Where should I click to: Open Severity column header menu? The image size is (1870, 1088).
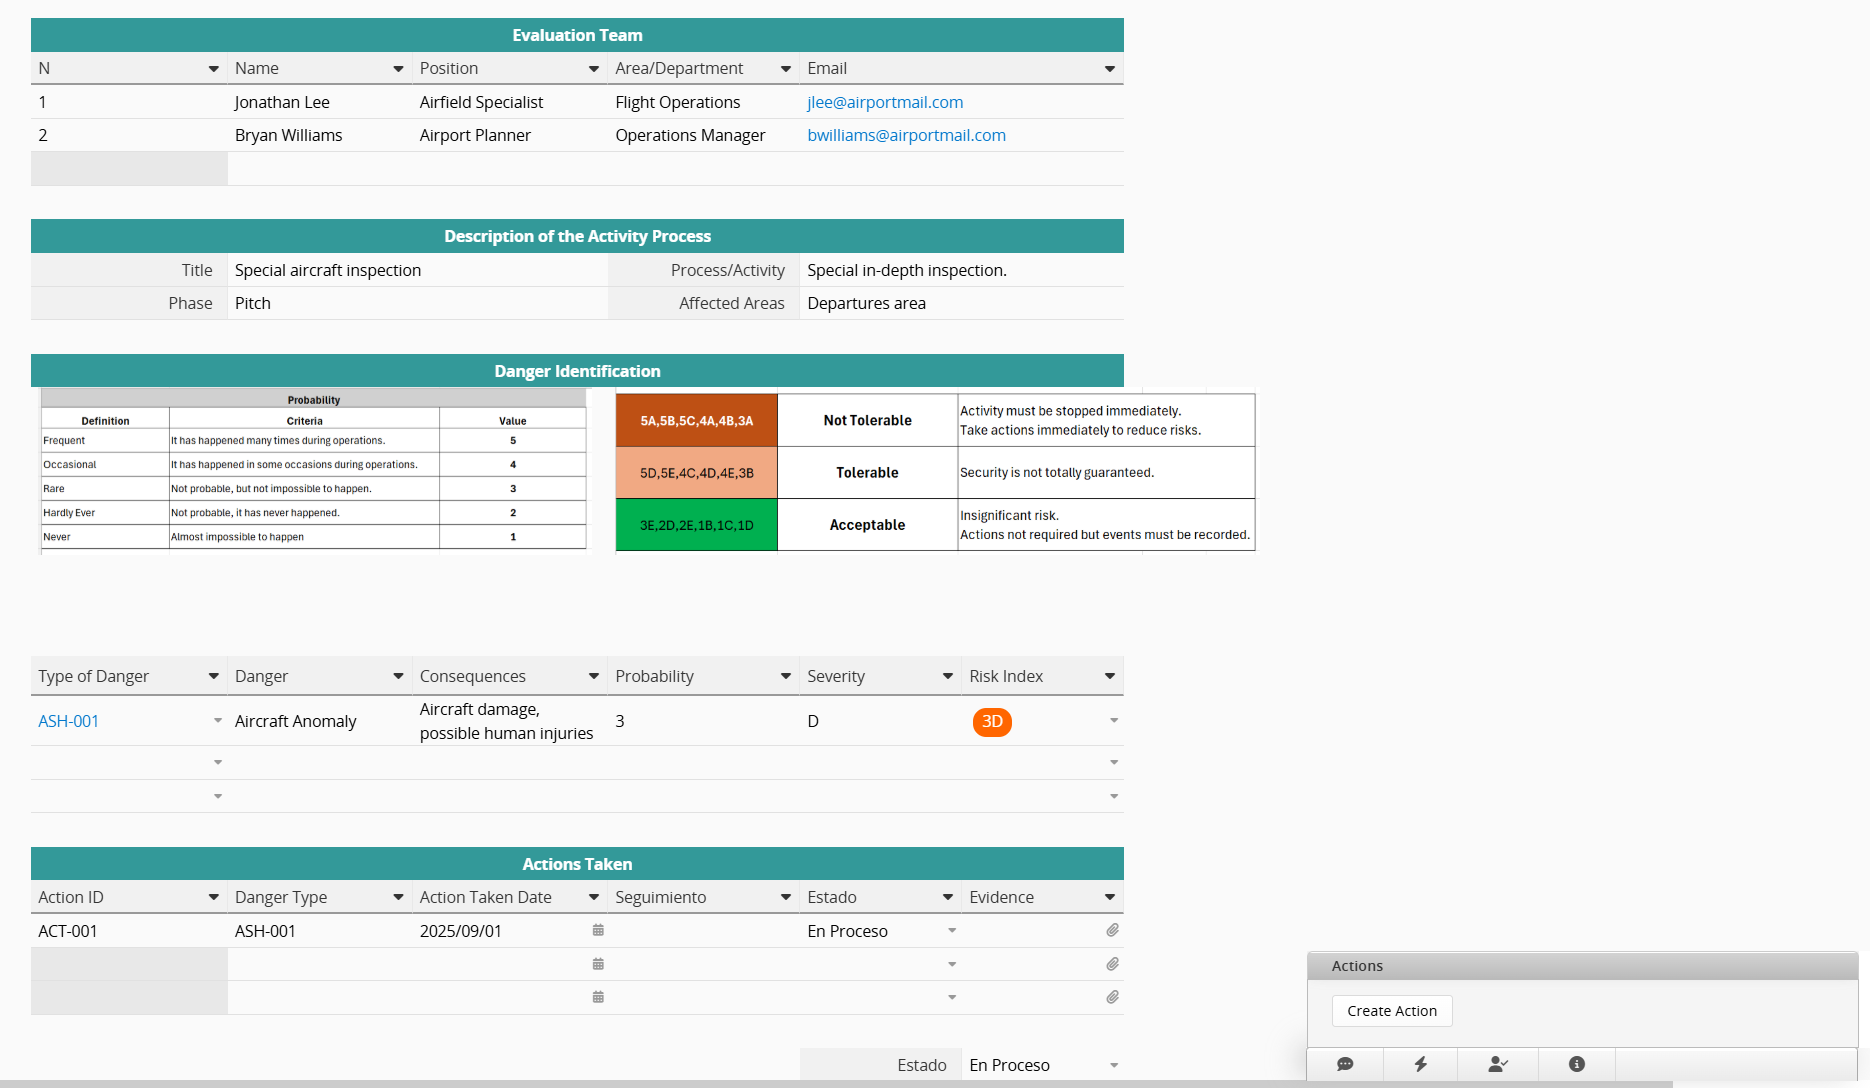[947, 677]
